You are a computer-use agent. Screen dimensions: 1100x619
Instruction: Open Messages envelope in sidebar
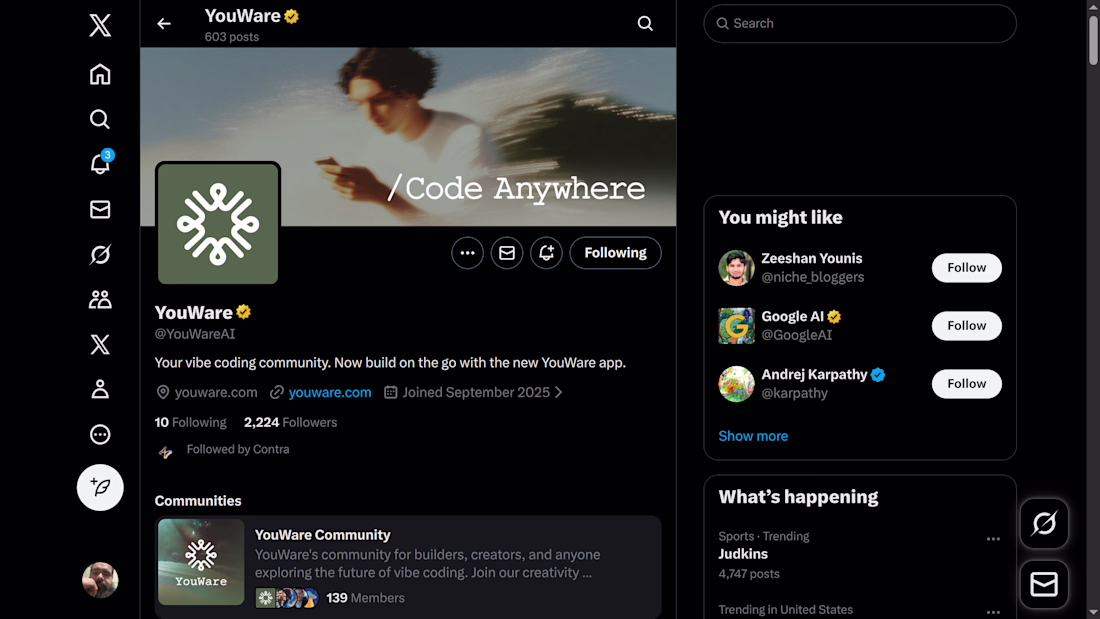(100, 209)
